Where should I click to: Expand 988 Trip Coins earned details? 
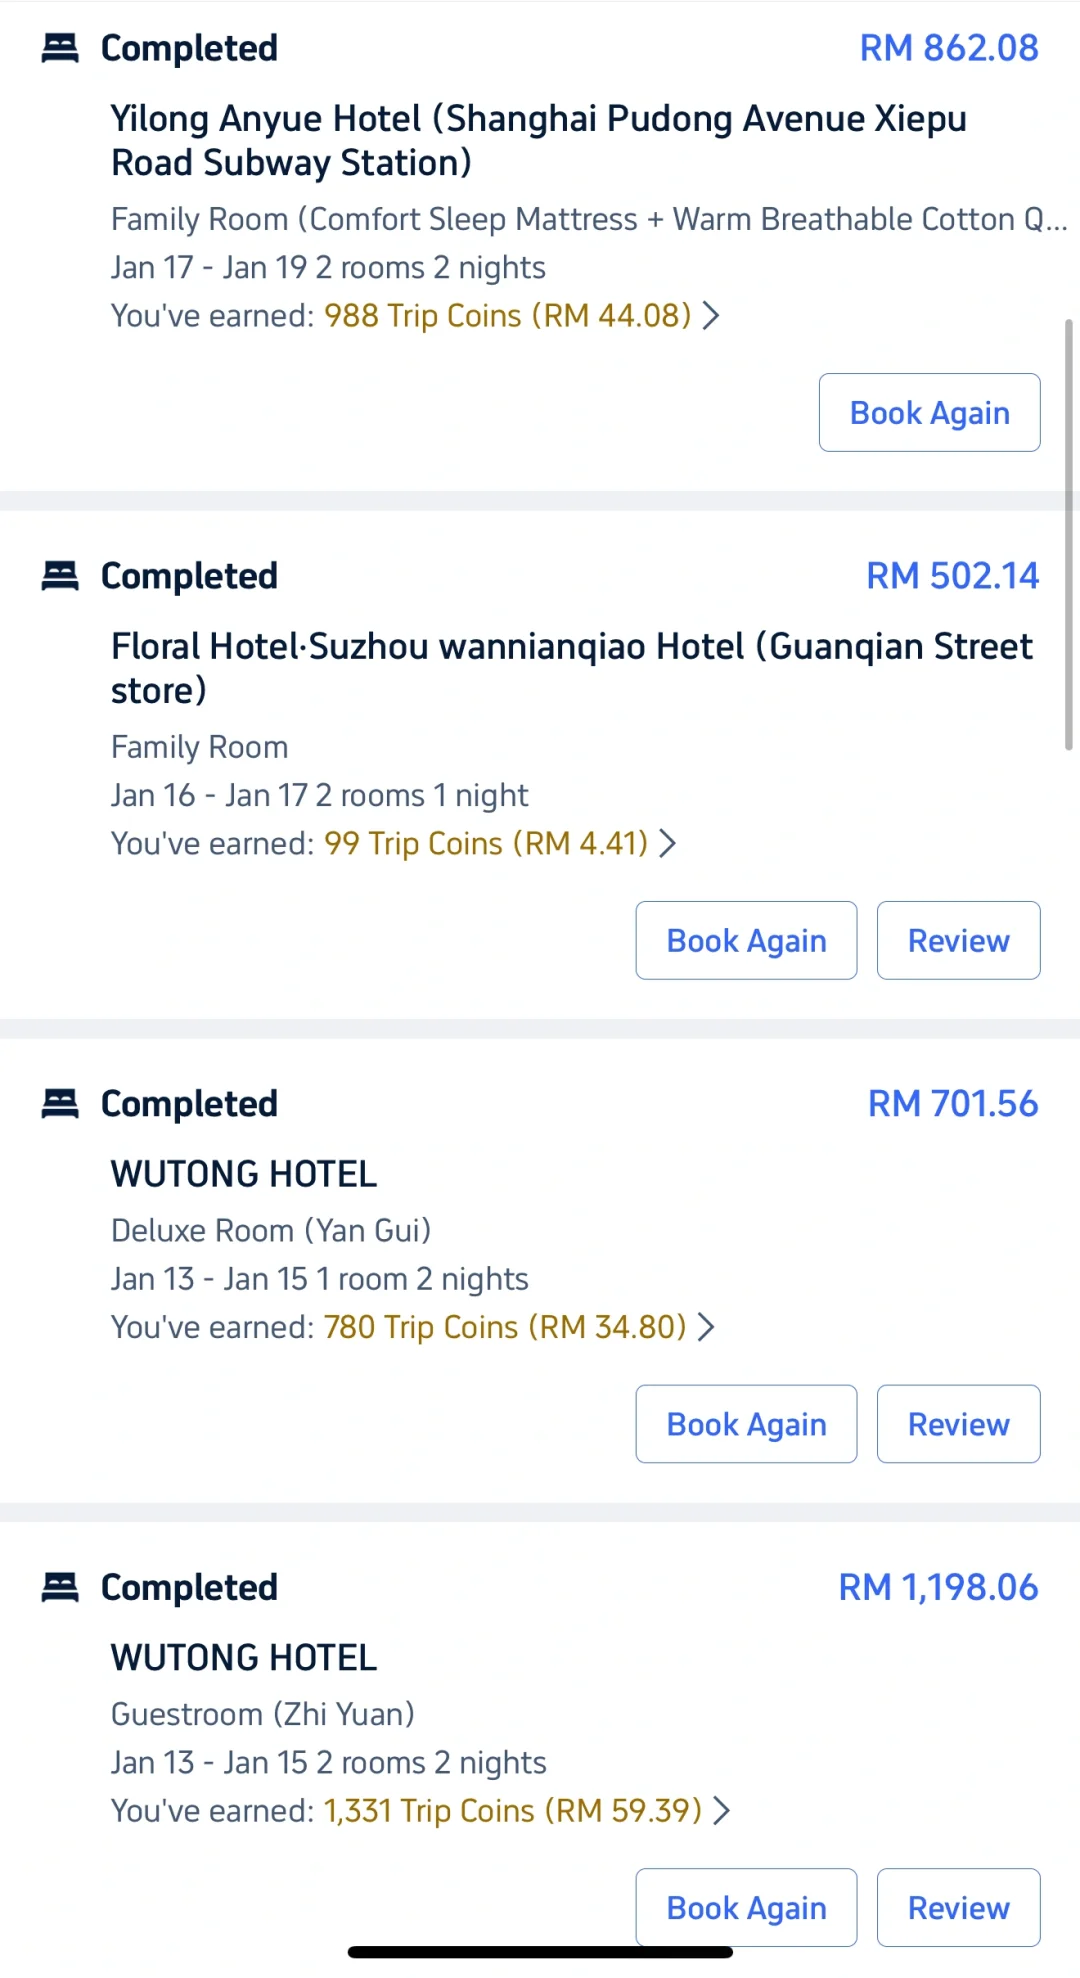point(710,316)
